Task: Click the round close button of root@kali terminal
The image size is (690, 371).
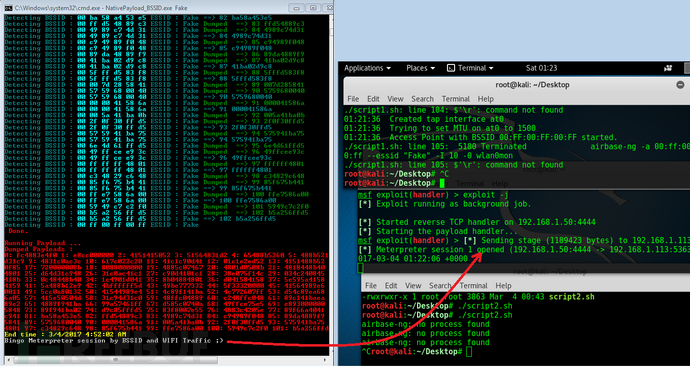Action: coord(680,84)
